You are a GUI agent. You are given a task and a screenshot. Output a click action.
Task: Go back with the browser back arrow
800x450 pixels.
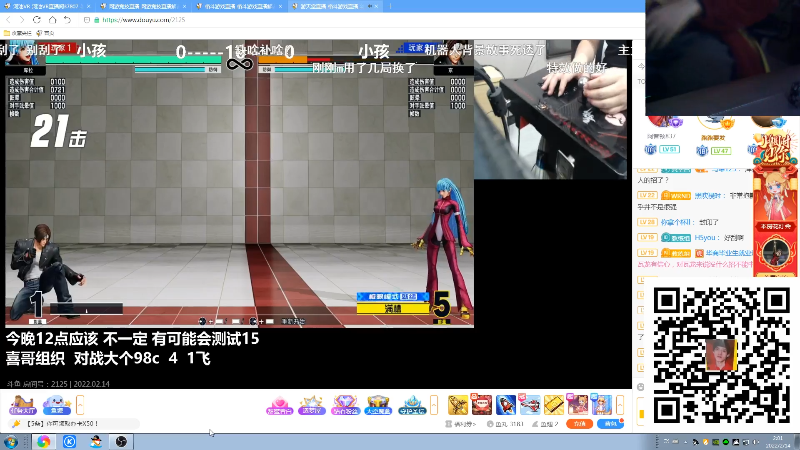point(8,20)
